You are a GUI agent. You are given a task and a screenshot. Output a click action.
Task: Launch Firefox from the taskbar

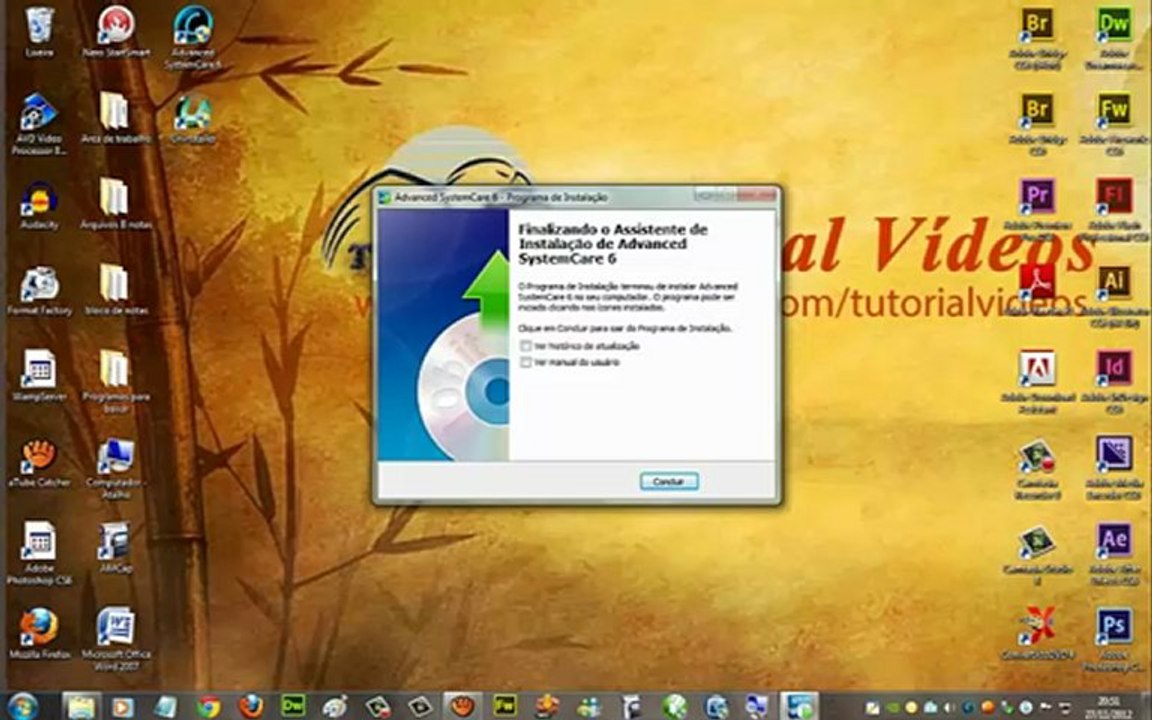pyautogui.click(x=251, y=706)
